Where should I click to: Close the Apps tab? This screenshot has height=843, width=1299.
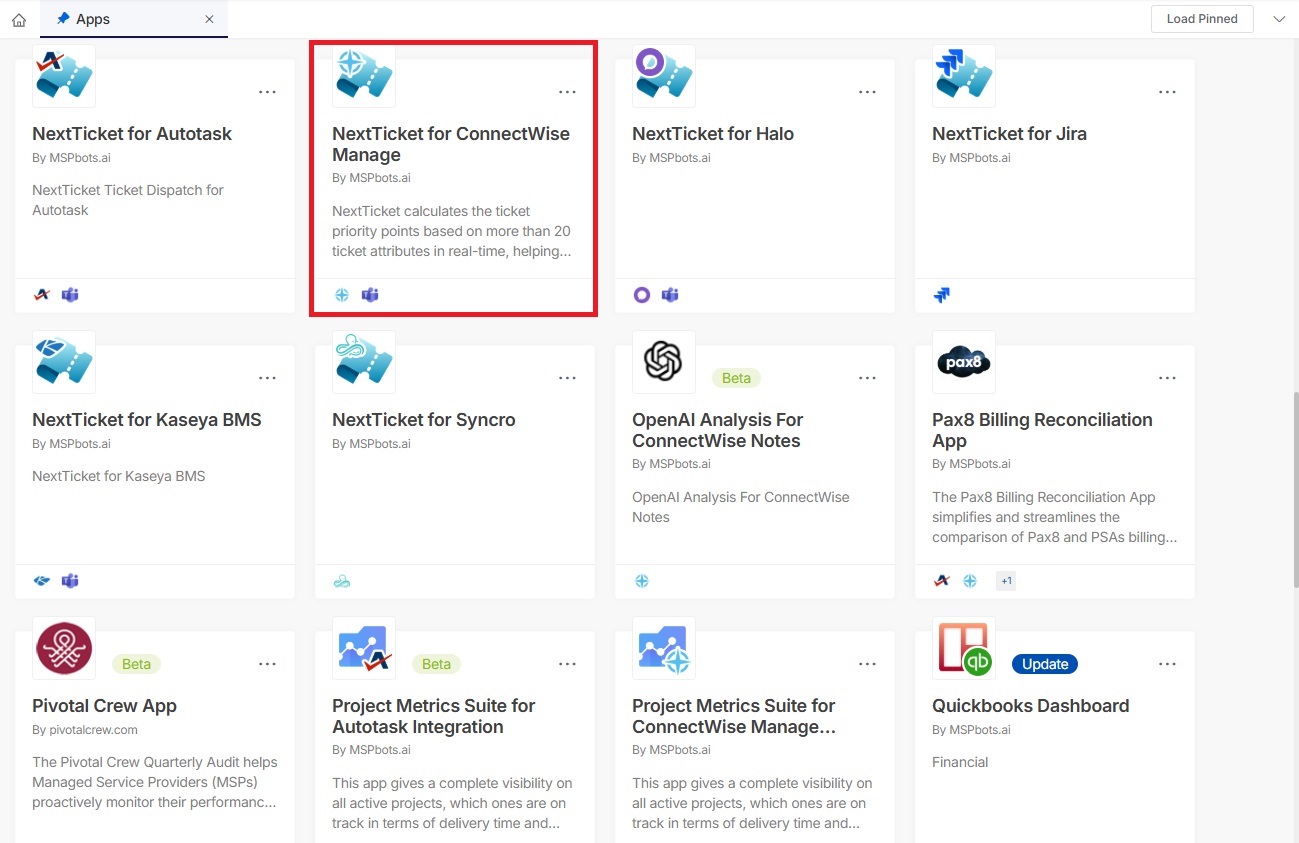(x=209, y=19)
